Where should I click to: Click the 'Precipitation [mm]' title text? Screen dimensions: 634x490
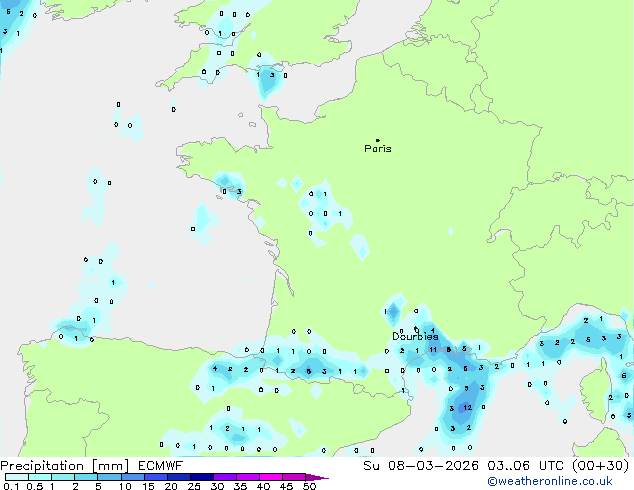point(65,466)
